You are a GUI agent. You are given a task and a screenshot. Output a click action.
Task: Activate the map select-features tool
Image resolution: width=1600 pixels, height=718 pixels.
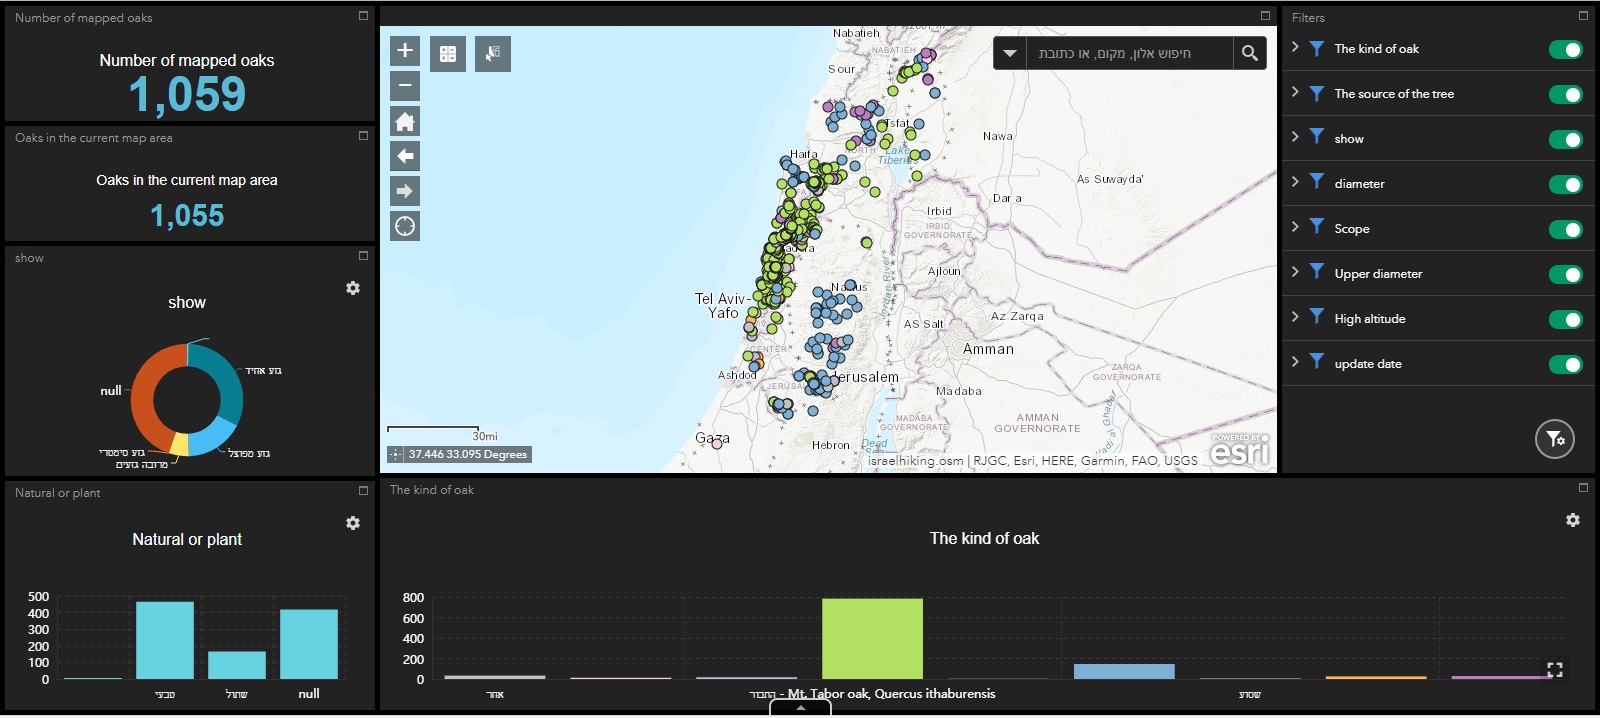coord(492,54)
